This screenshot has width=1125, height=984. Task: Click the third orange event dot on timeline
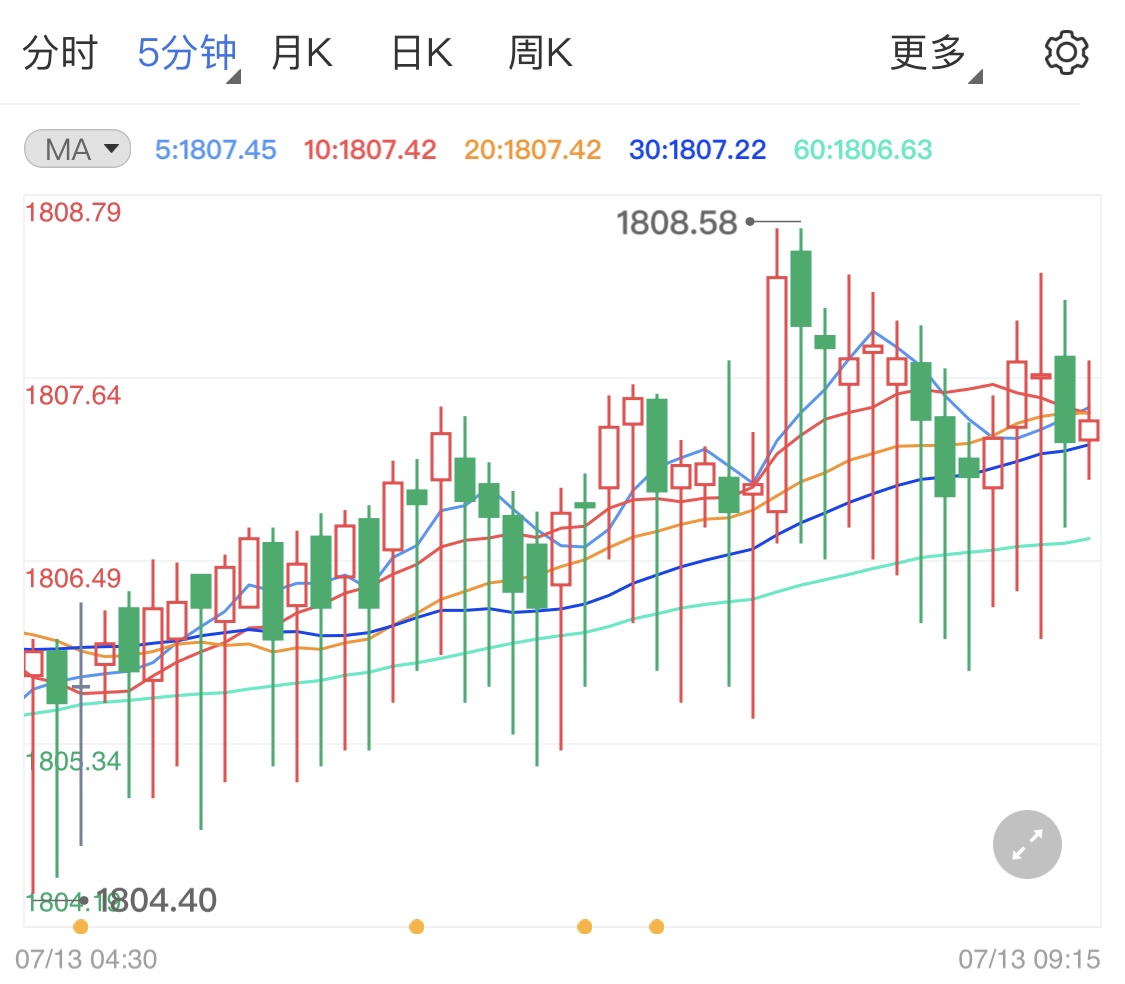pyautogui.click(x=585, y=927)
